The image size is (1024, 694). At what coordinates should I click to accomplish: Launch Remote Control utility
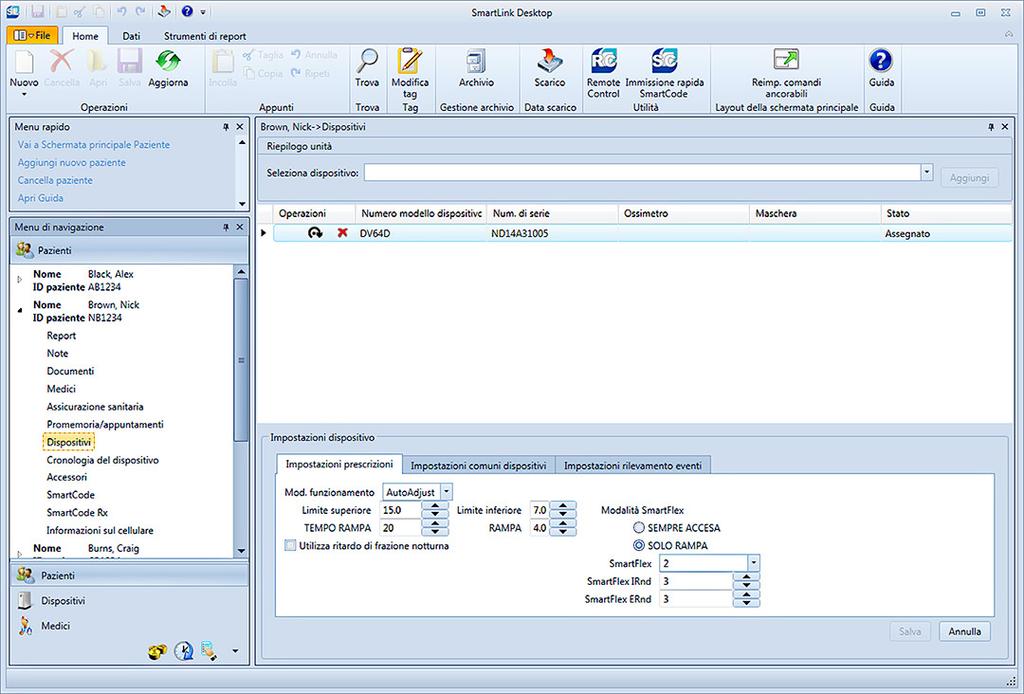(x=603, y=61)
